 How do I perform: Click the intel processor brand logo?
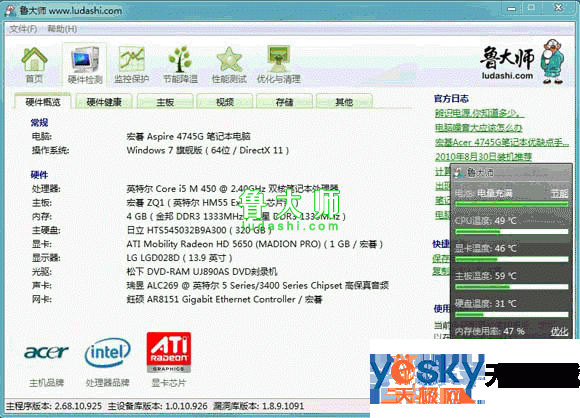(107, 352)
